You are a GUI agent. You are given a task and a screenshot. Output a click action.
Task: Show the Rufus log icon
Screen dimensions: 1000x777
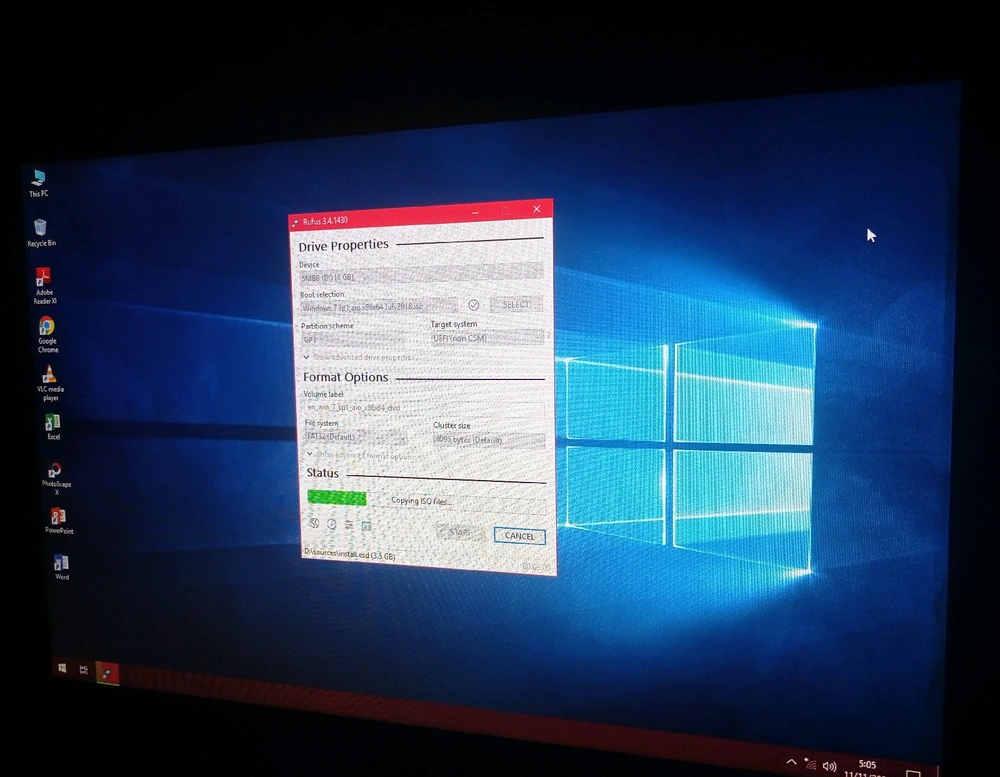(366, 526)
